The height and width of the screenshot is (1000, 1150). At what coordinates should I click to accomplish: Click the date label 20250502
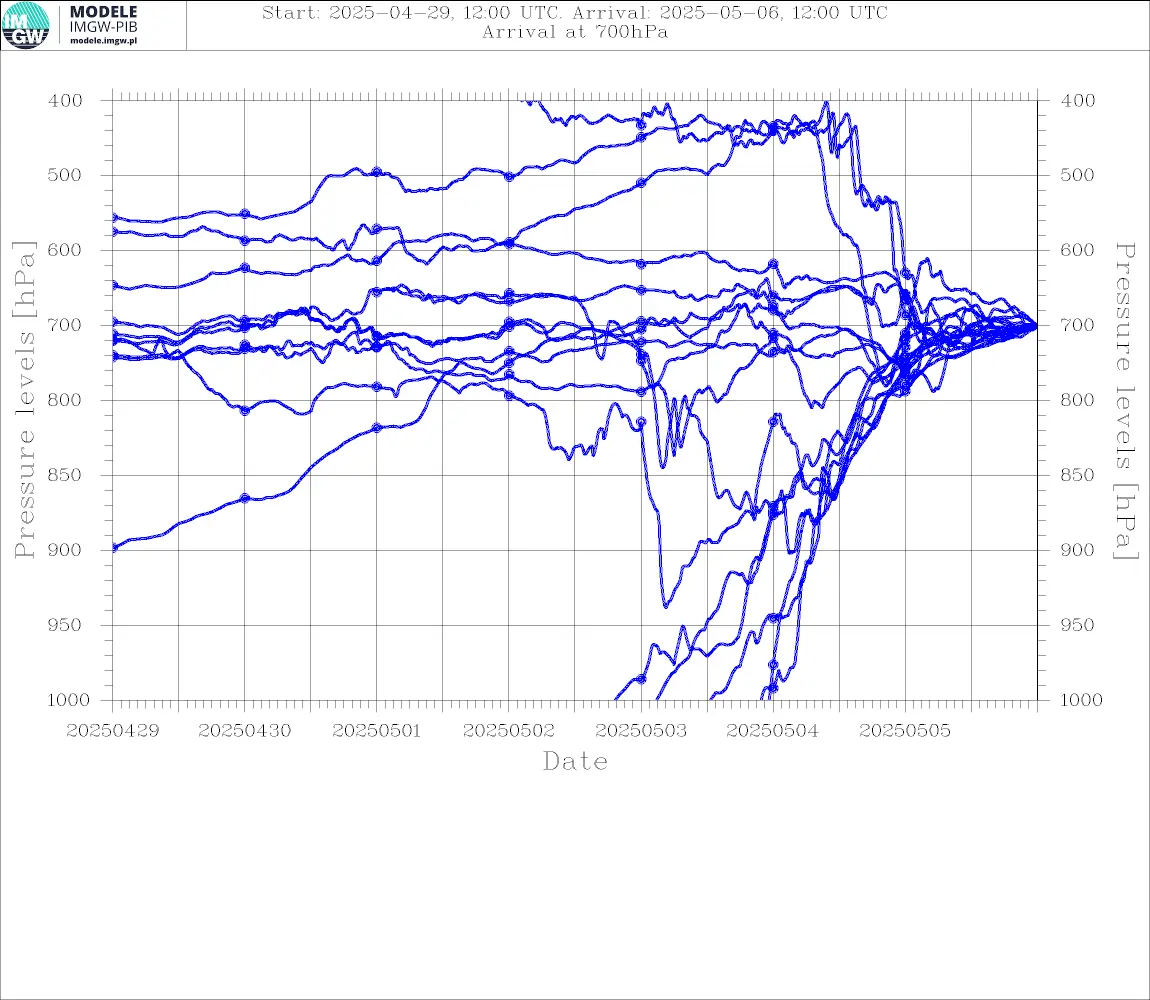[x=508, y=731]
